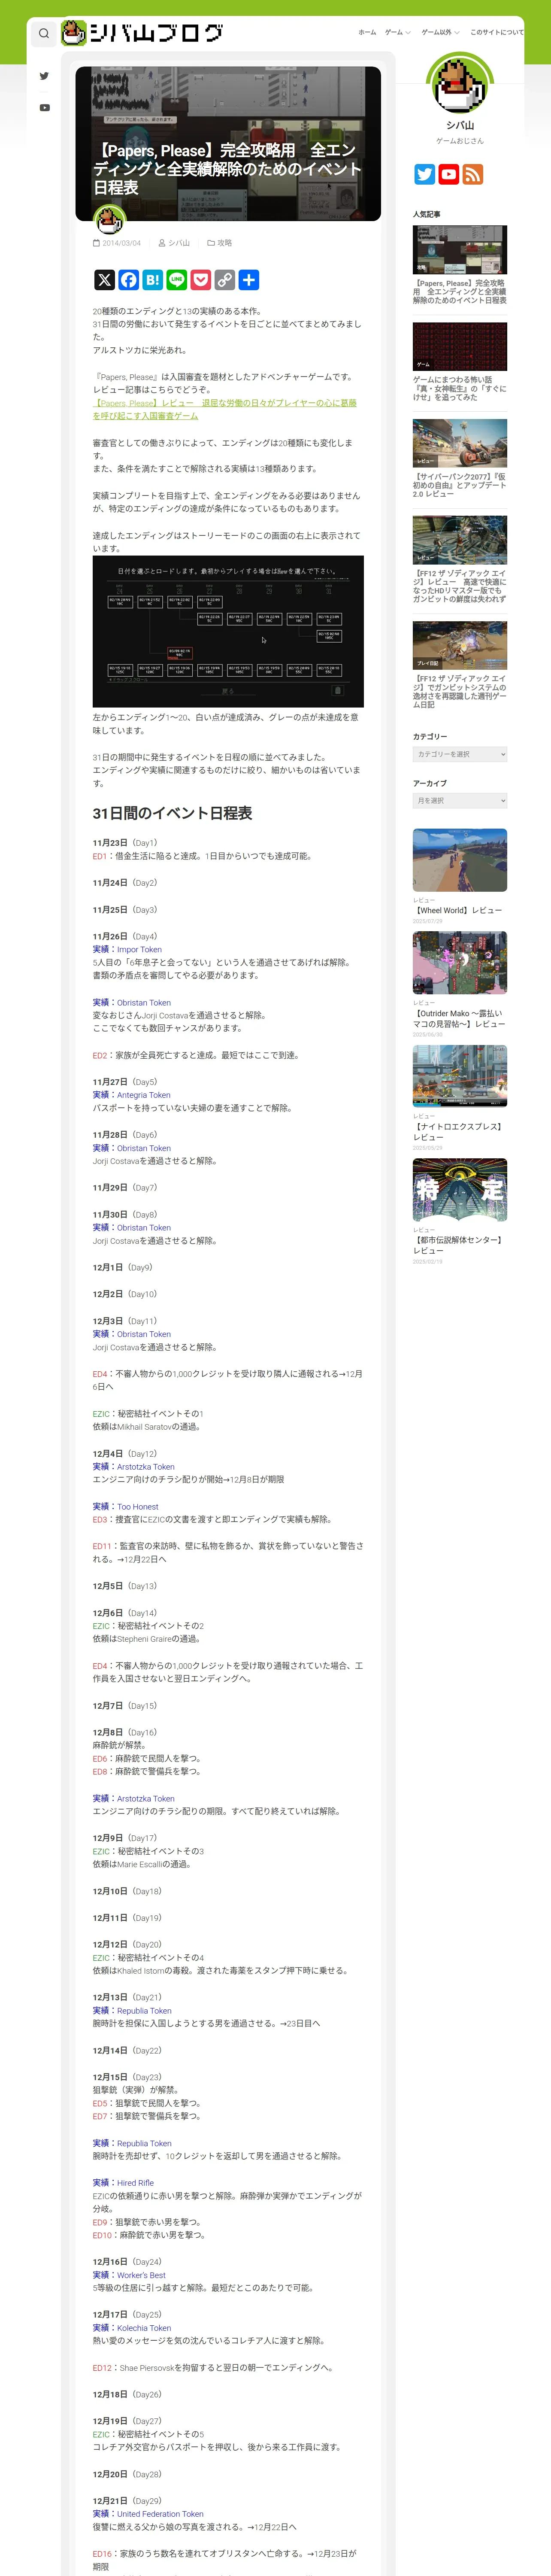
Task: Click the 実績：Kolechia Token entry
Action: coord(132,2328)
